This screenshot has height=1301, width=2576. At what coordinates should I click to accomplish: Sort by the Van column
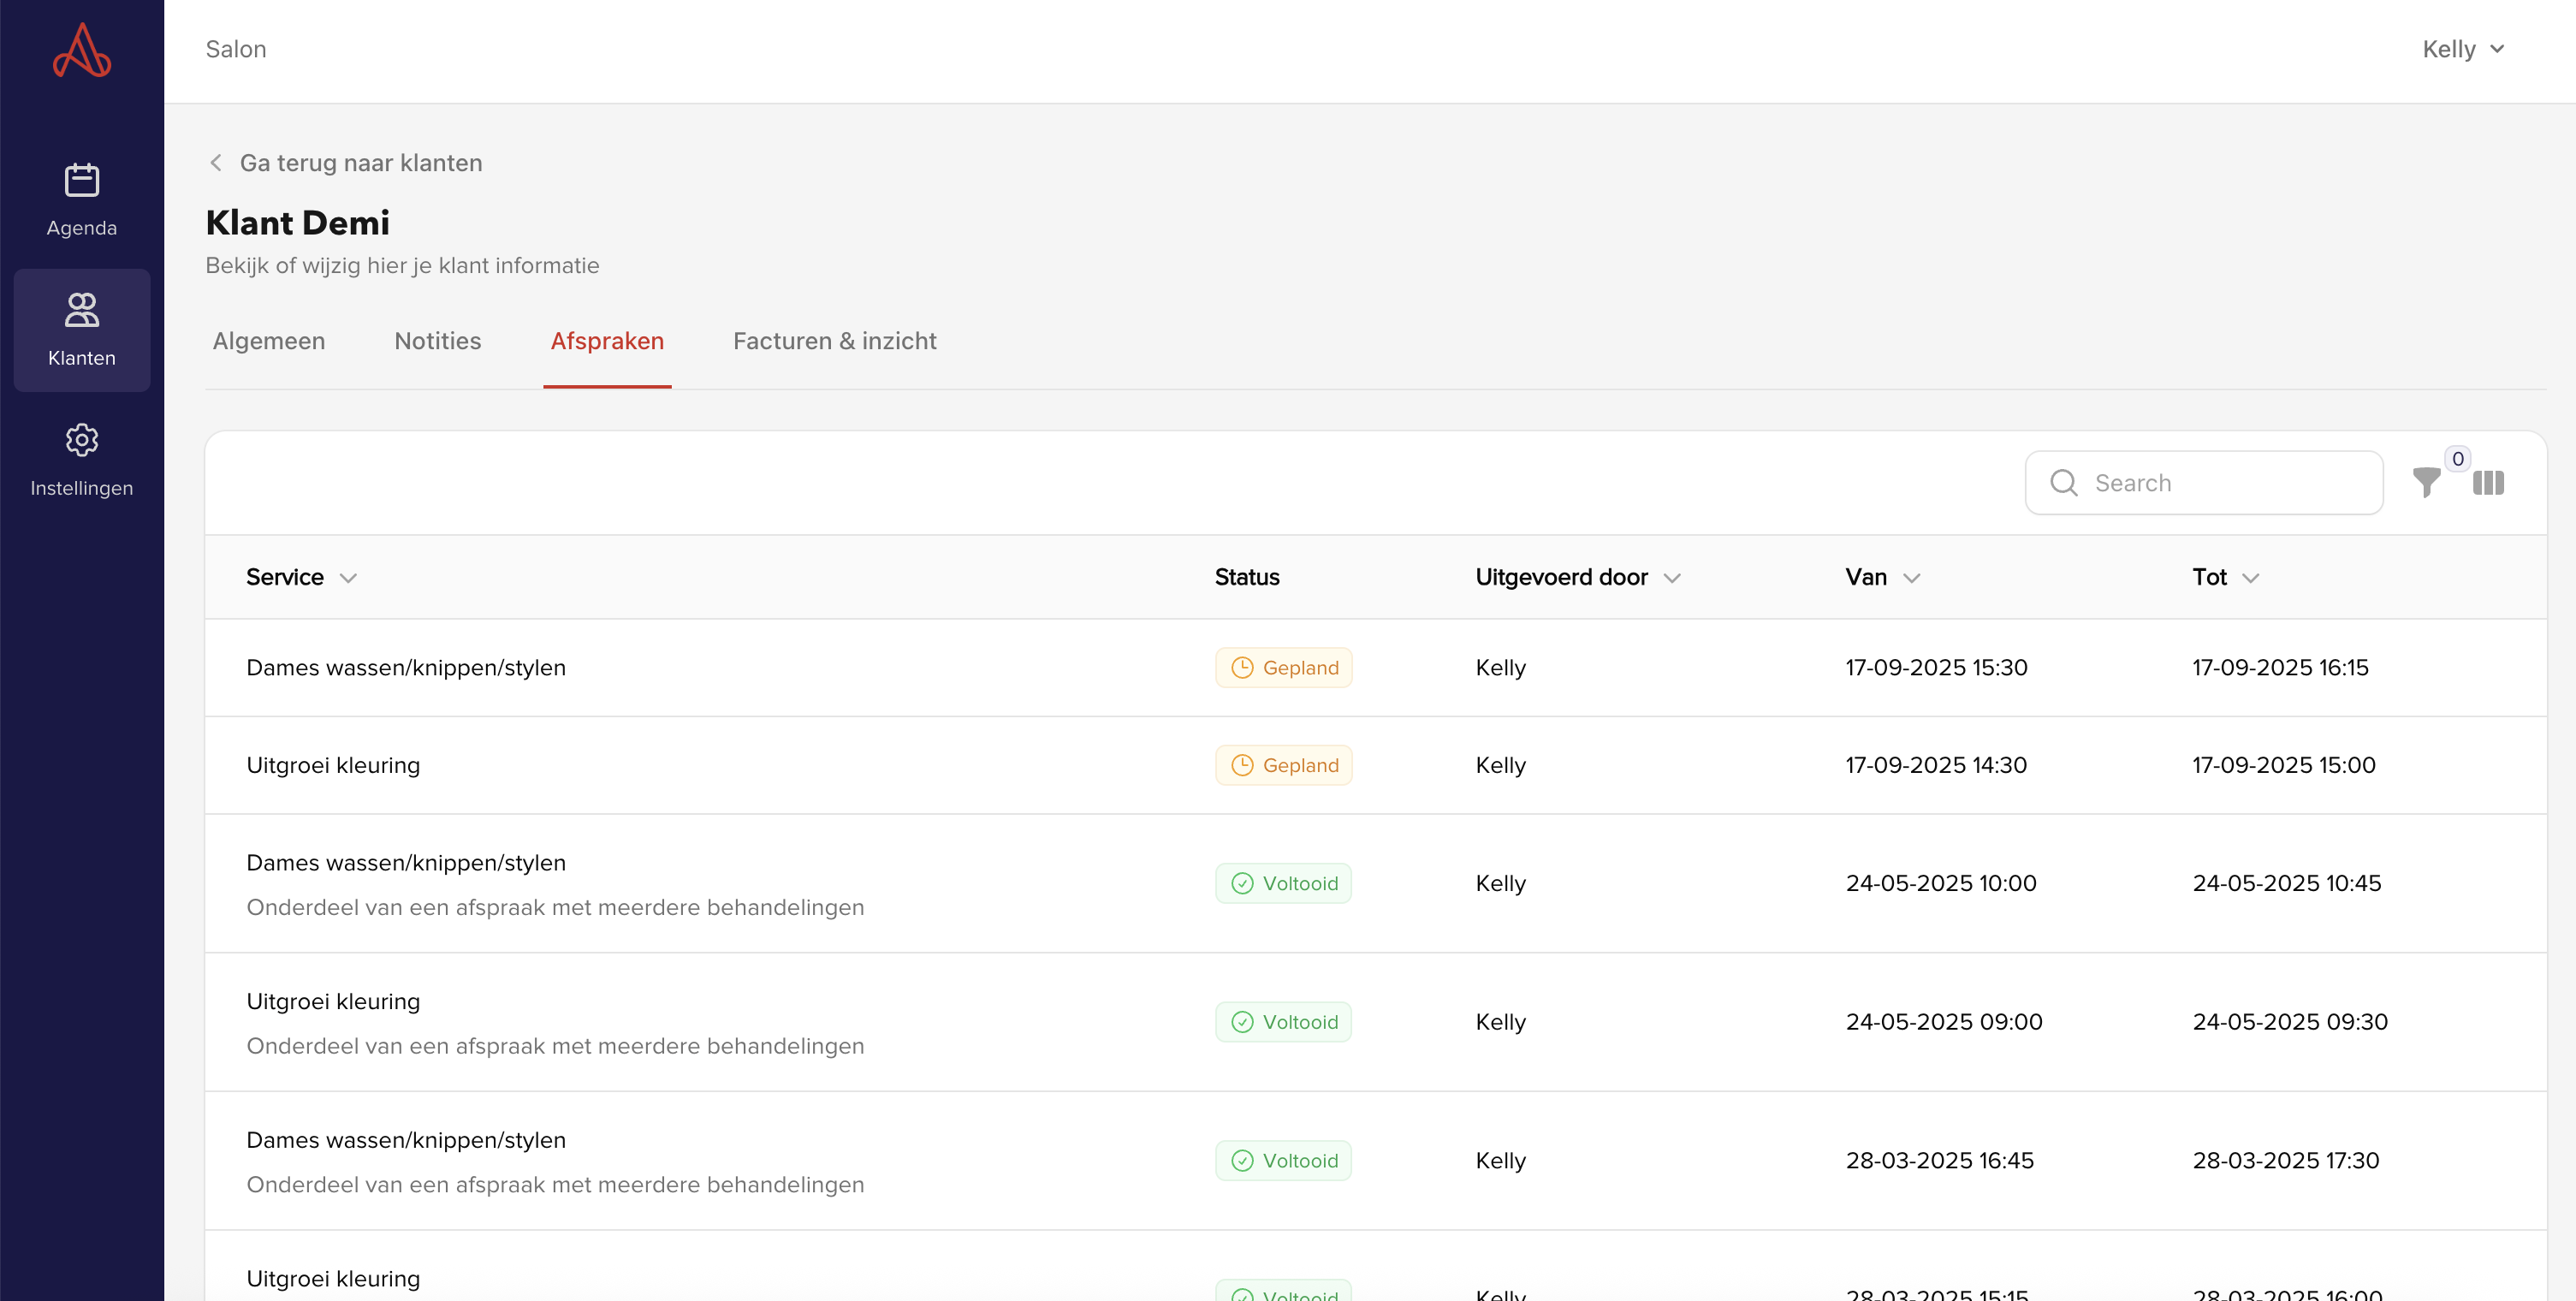point(1882,577)
